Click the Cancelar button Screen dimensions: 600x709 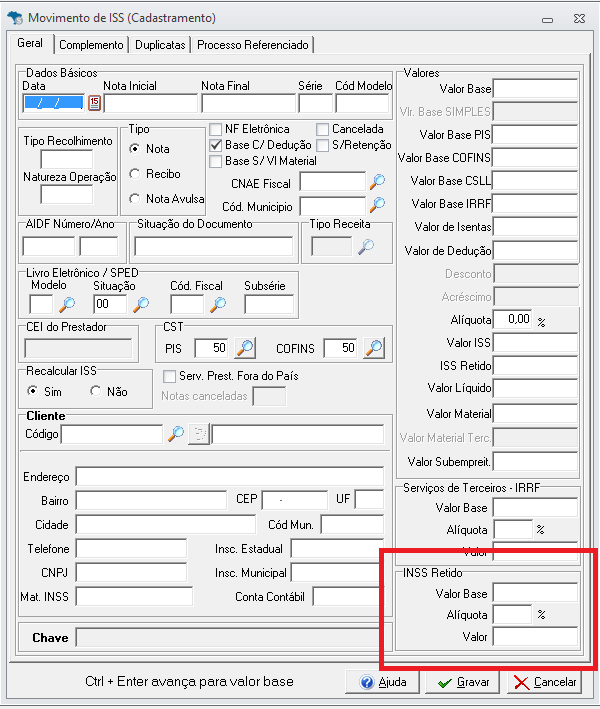(545, 682)
